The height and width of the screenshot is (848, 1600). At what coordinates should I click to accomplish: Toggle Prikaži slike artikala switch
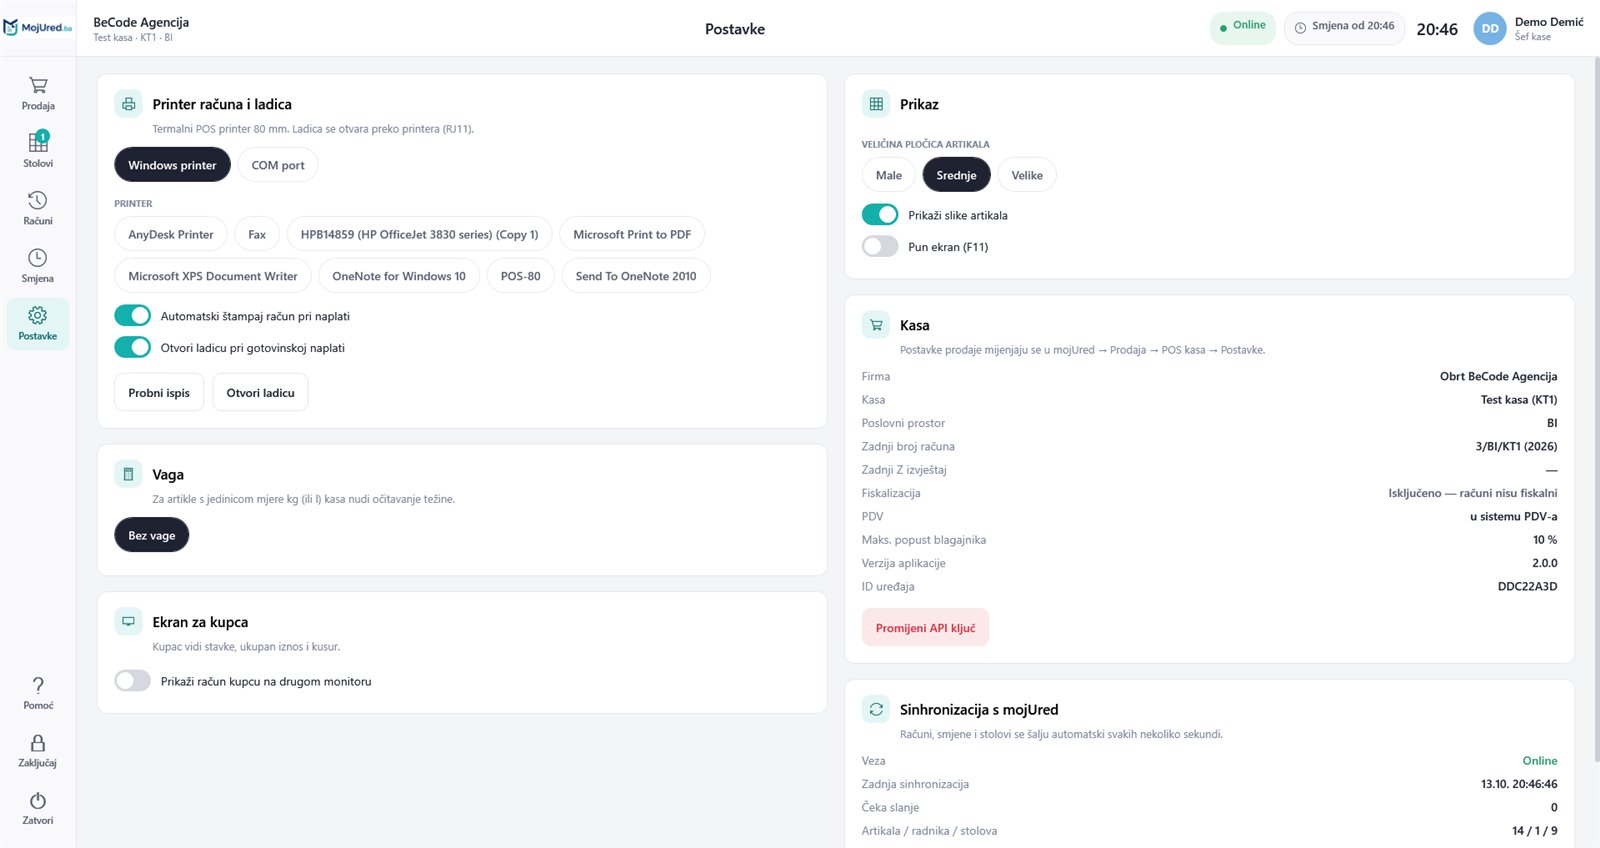pos(880,215)
